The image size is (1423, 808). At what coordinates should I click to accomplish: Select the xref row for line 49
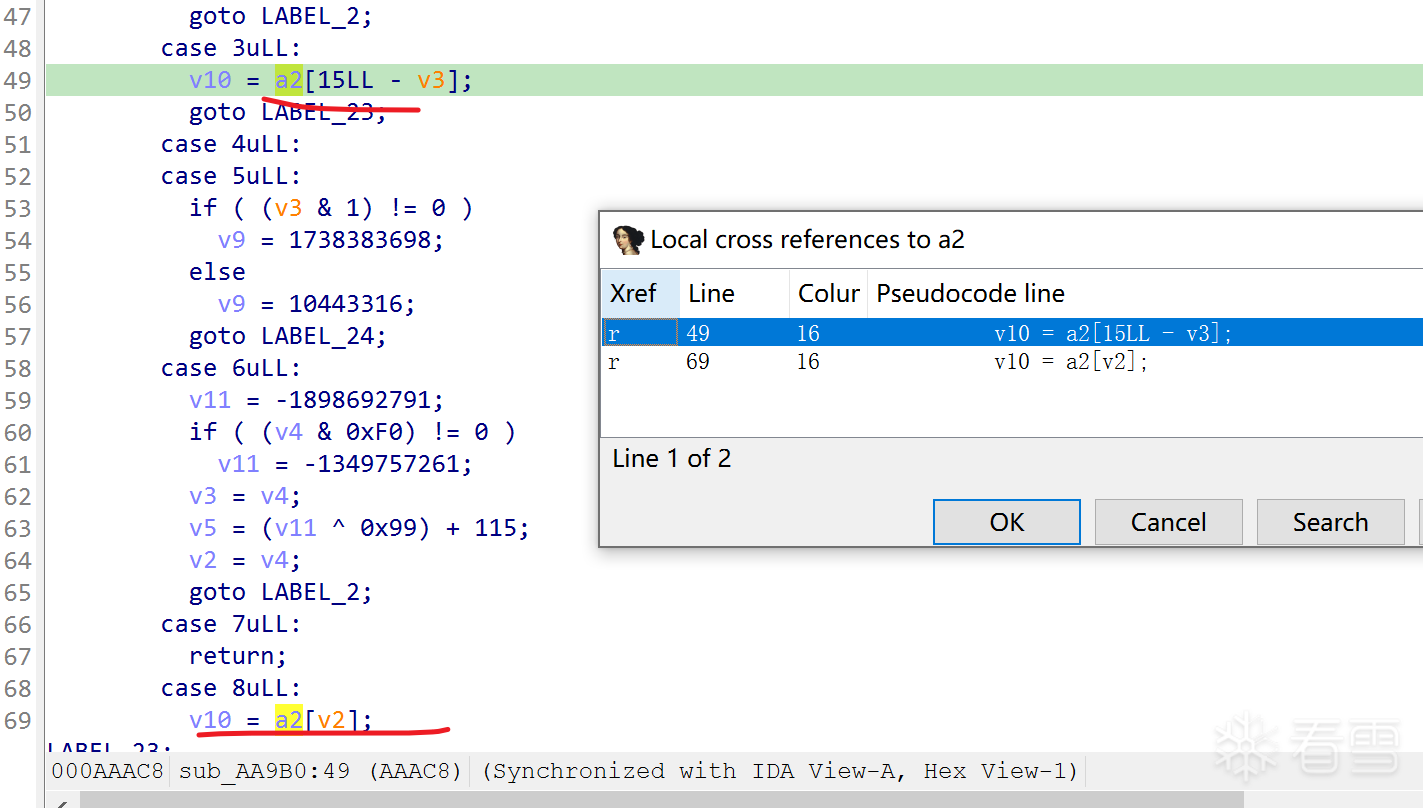(900, 333)
